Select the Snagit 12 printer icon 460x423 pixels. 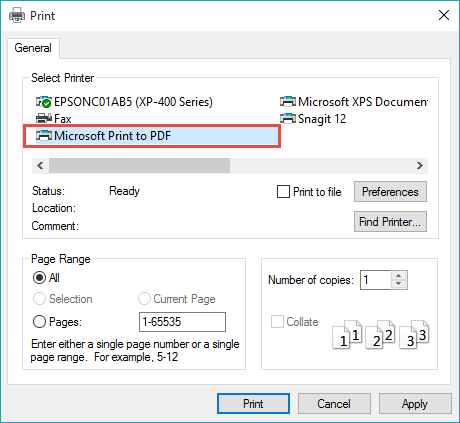[288, 118]
